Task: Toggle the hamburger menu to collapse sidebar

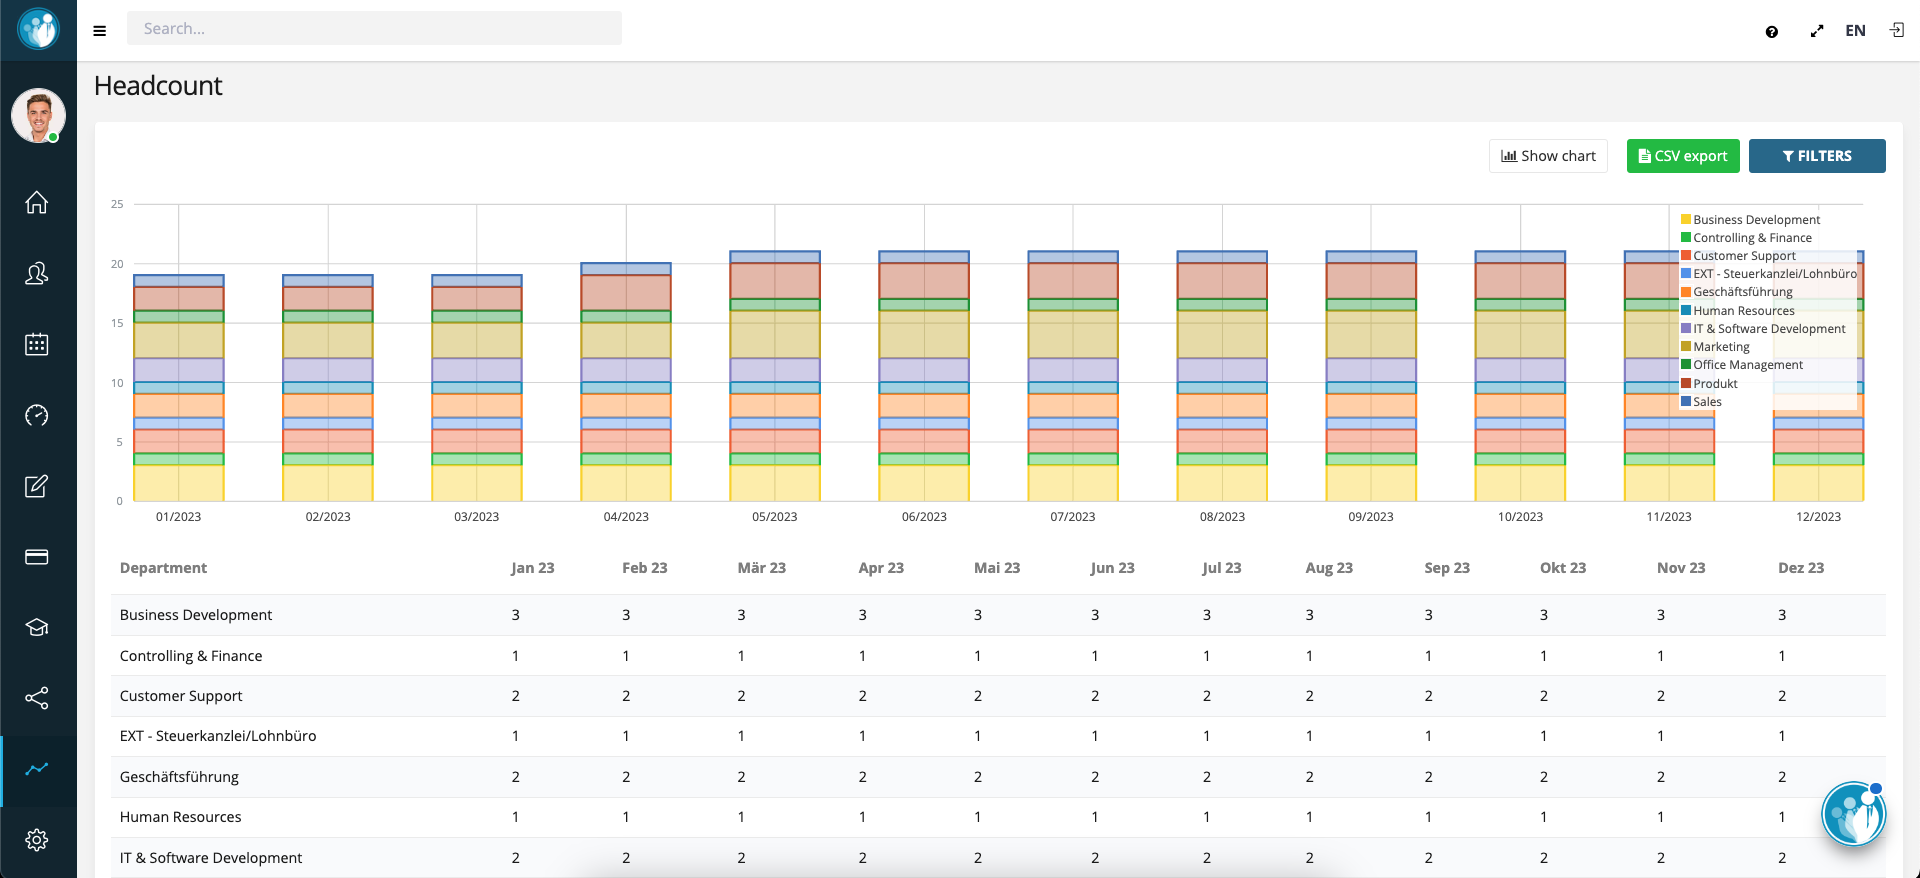Action: (x=100, y=31)
